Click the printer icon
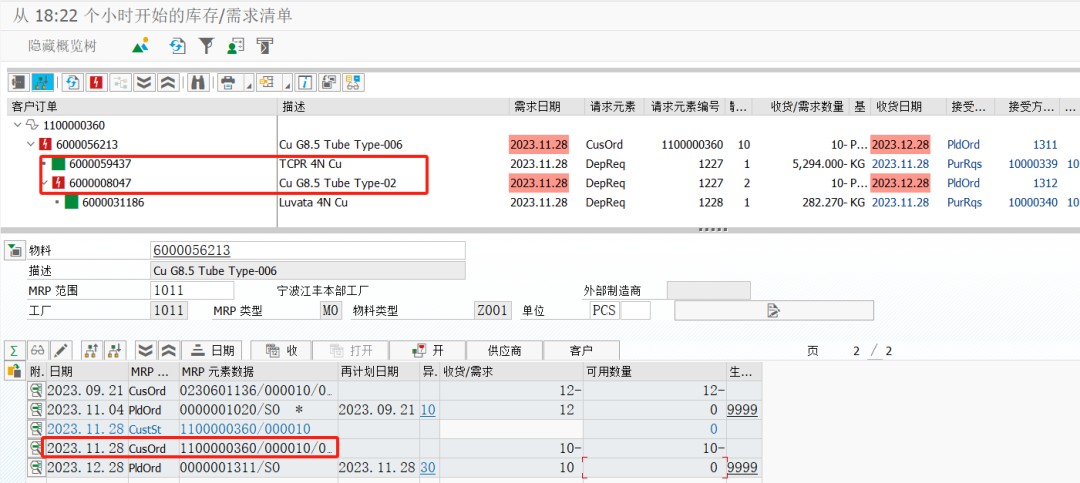 [x=228, y=83]
